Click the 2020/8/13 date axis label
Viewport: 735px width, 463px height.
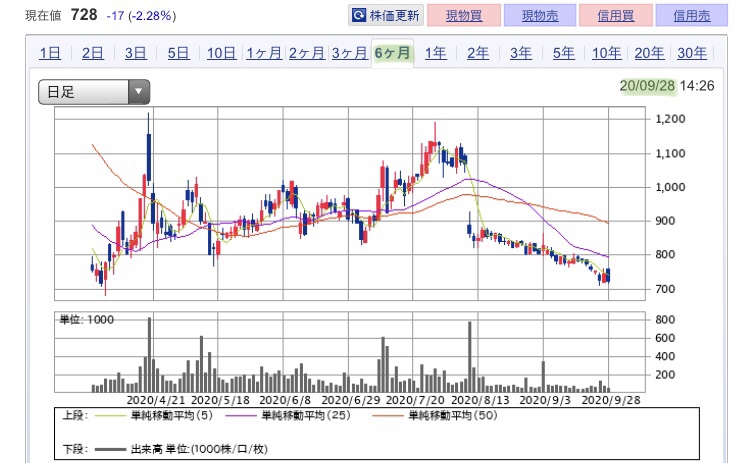(480, 400)
